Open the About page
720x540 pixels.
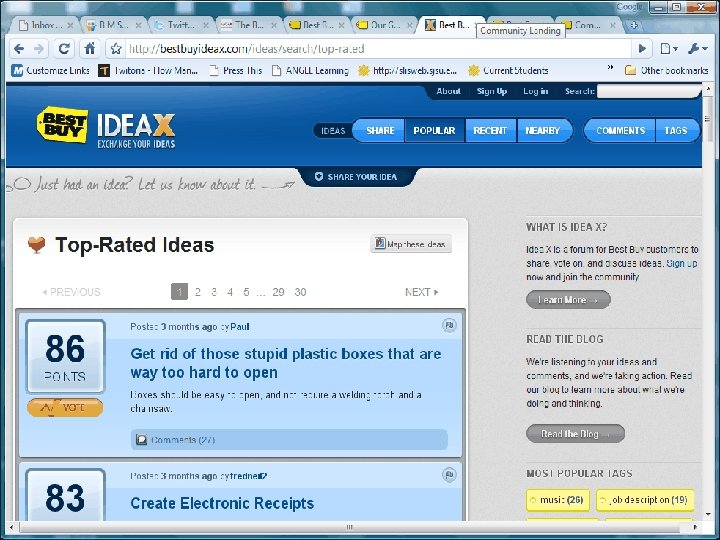click(x=448, y=91)
